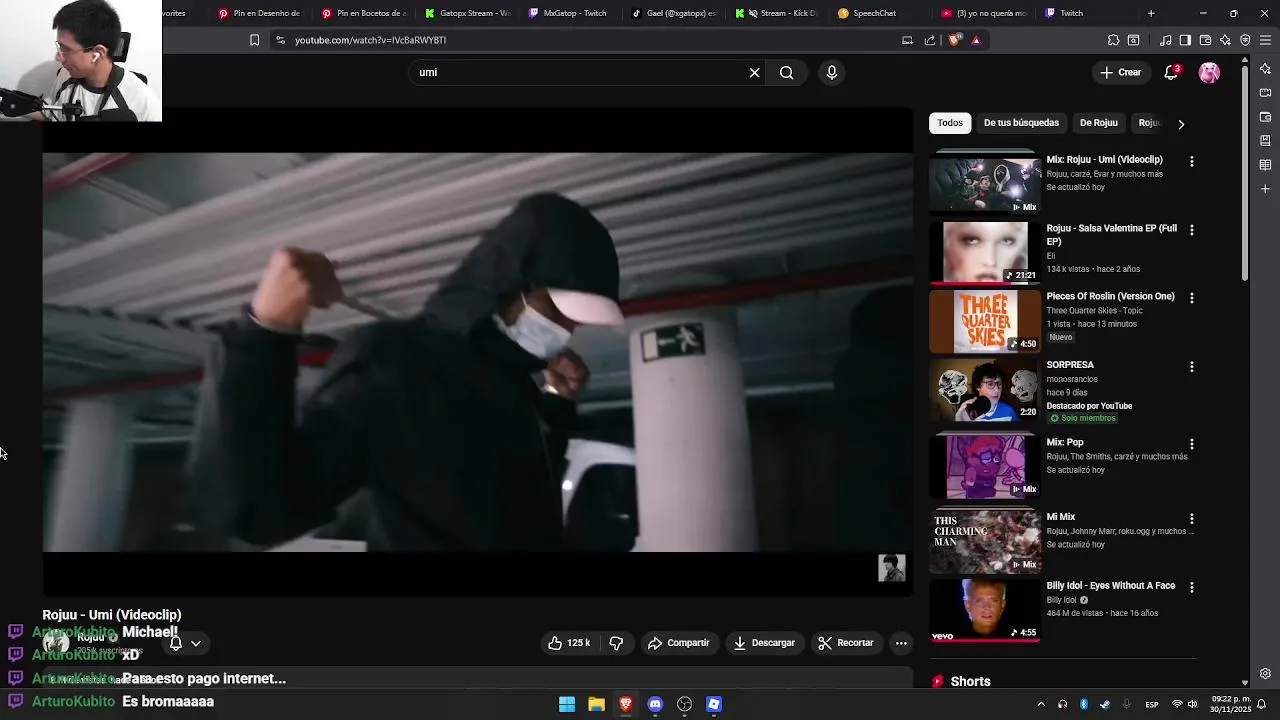Viewport: 1280px width, 720px height.
Task: Open options menu for Mi Mix
Action: point(1191,519)
